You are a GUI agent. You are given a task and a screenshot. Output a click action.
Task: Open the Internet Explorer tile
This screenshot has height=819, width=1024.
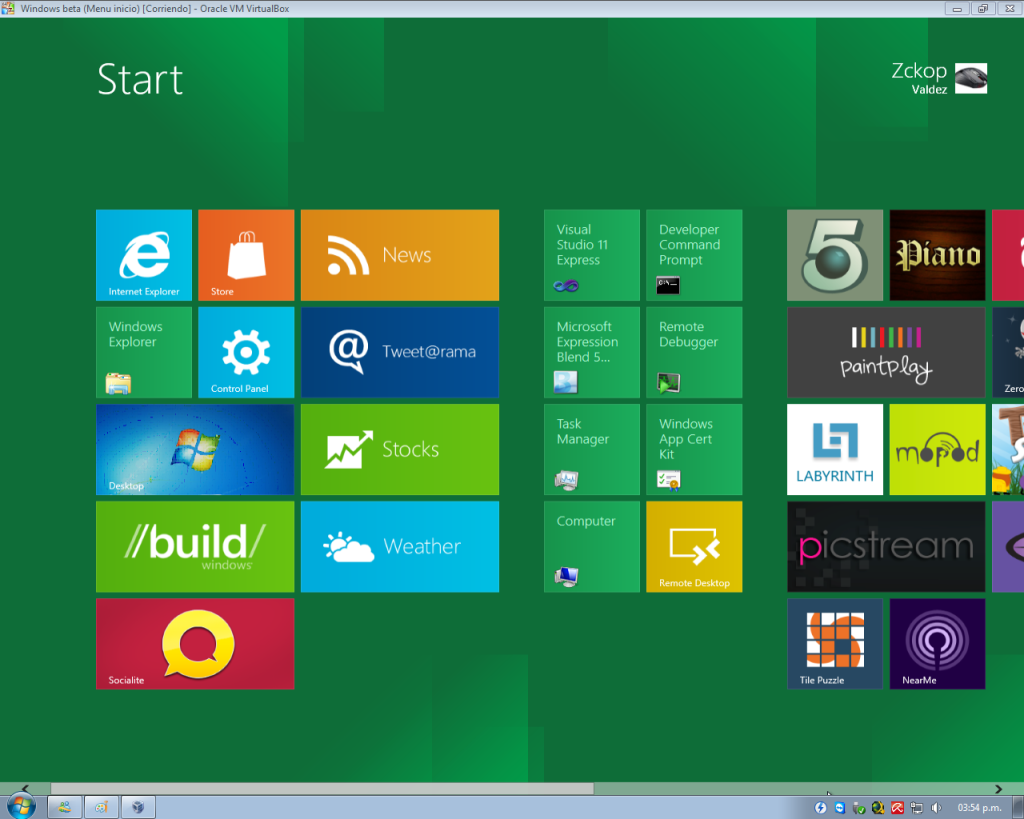pos(144,255)
